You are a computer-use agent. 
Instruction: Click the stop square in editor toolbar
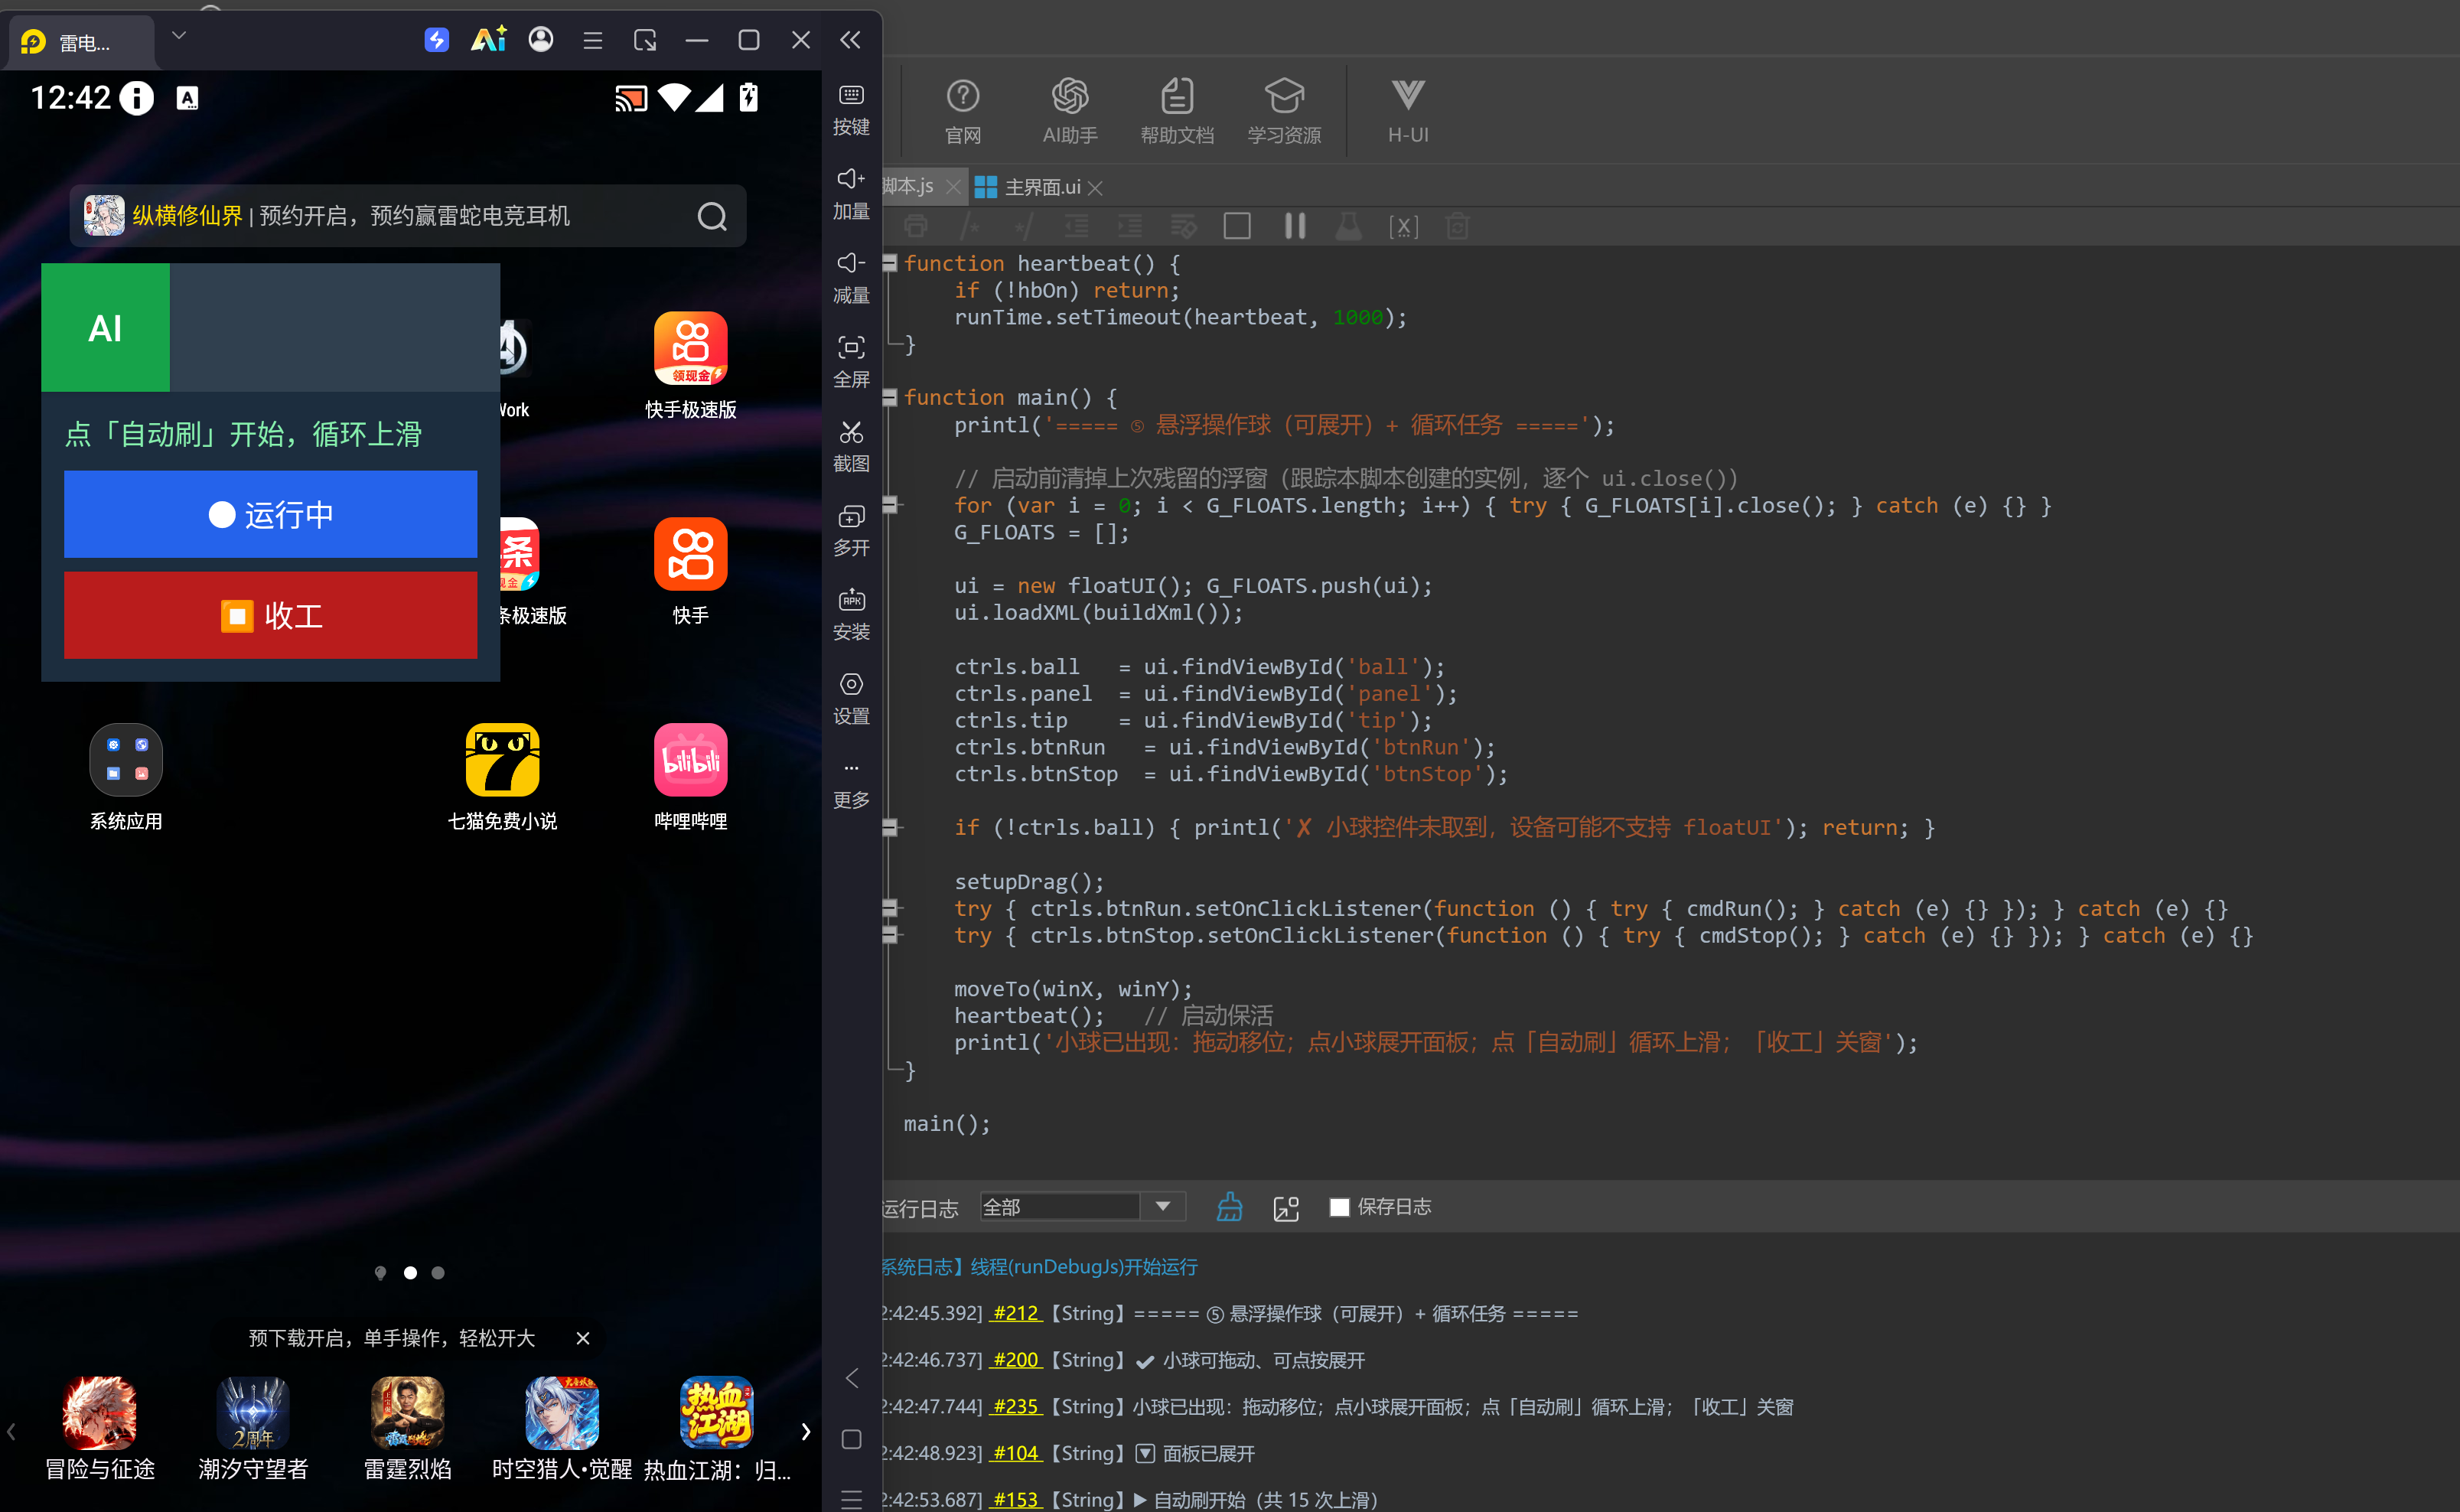click(1237, 226)
